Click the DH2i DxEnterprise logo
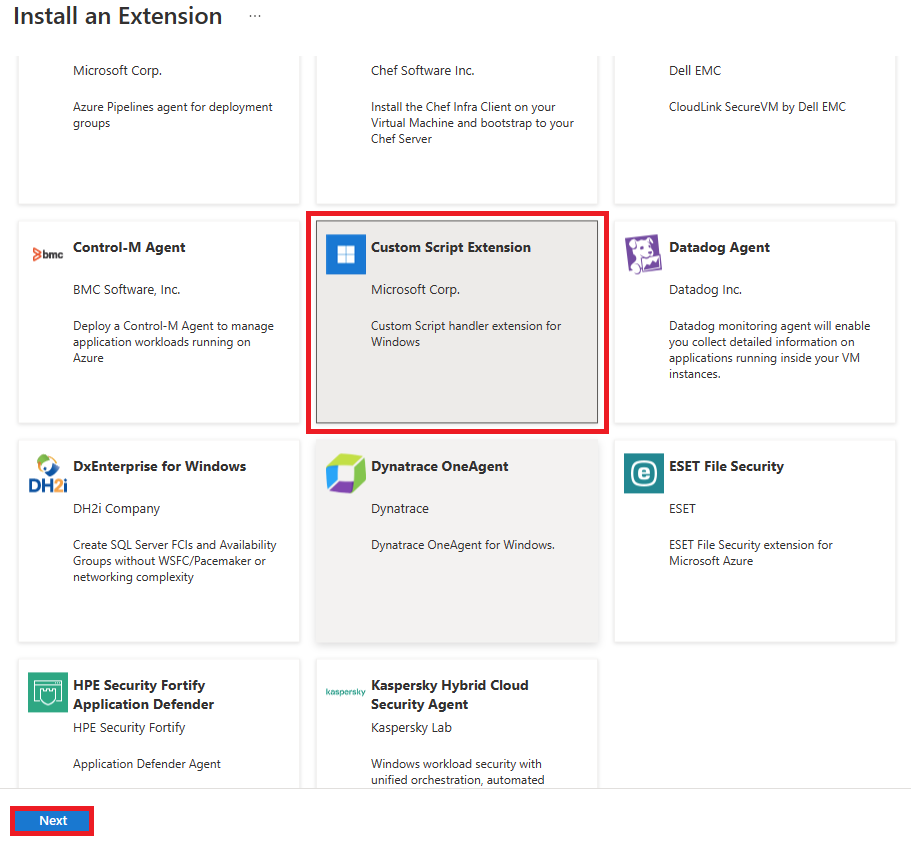The width and height of the screenshot is (911, 845). coord(48,474)
